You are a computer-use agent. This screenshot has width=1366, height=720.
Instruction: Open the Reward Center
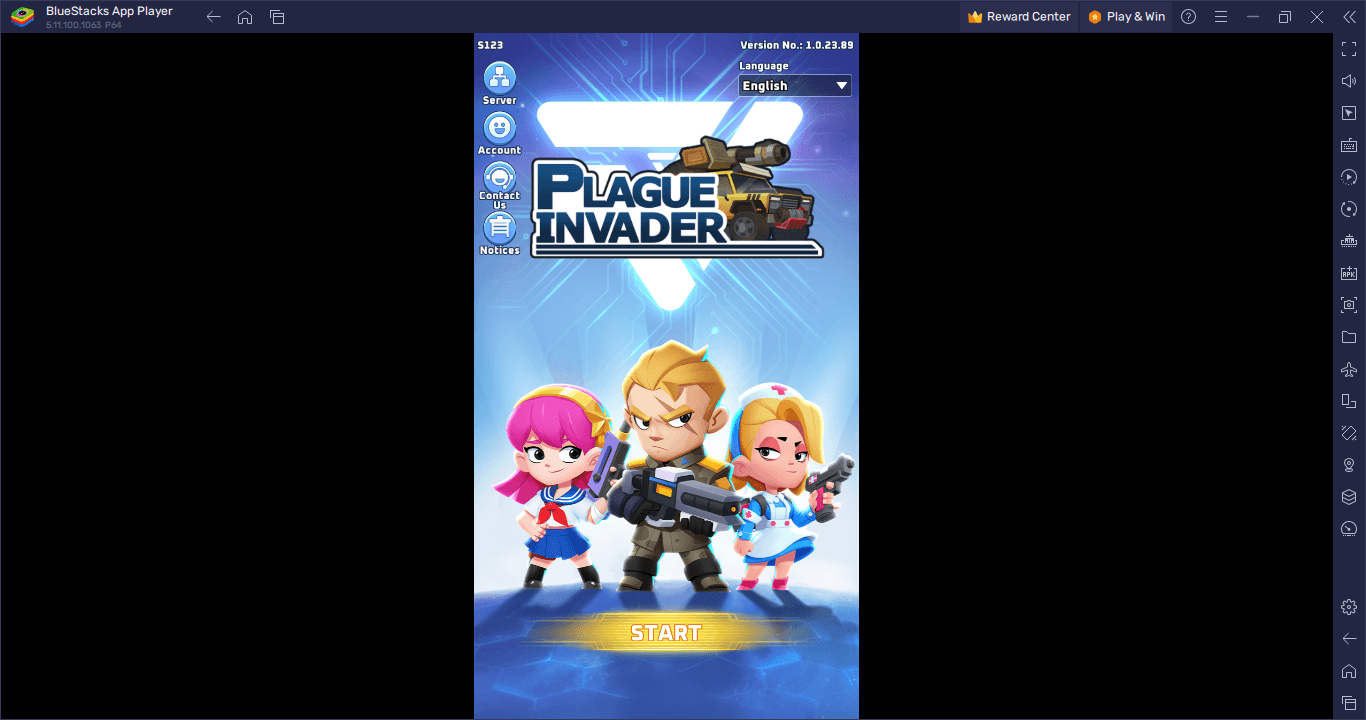[1019, 17]
